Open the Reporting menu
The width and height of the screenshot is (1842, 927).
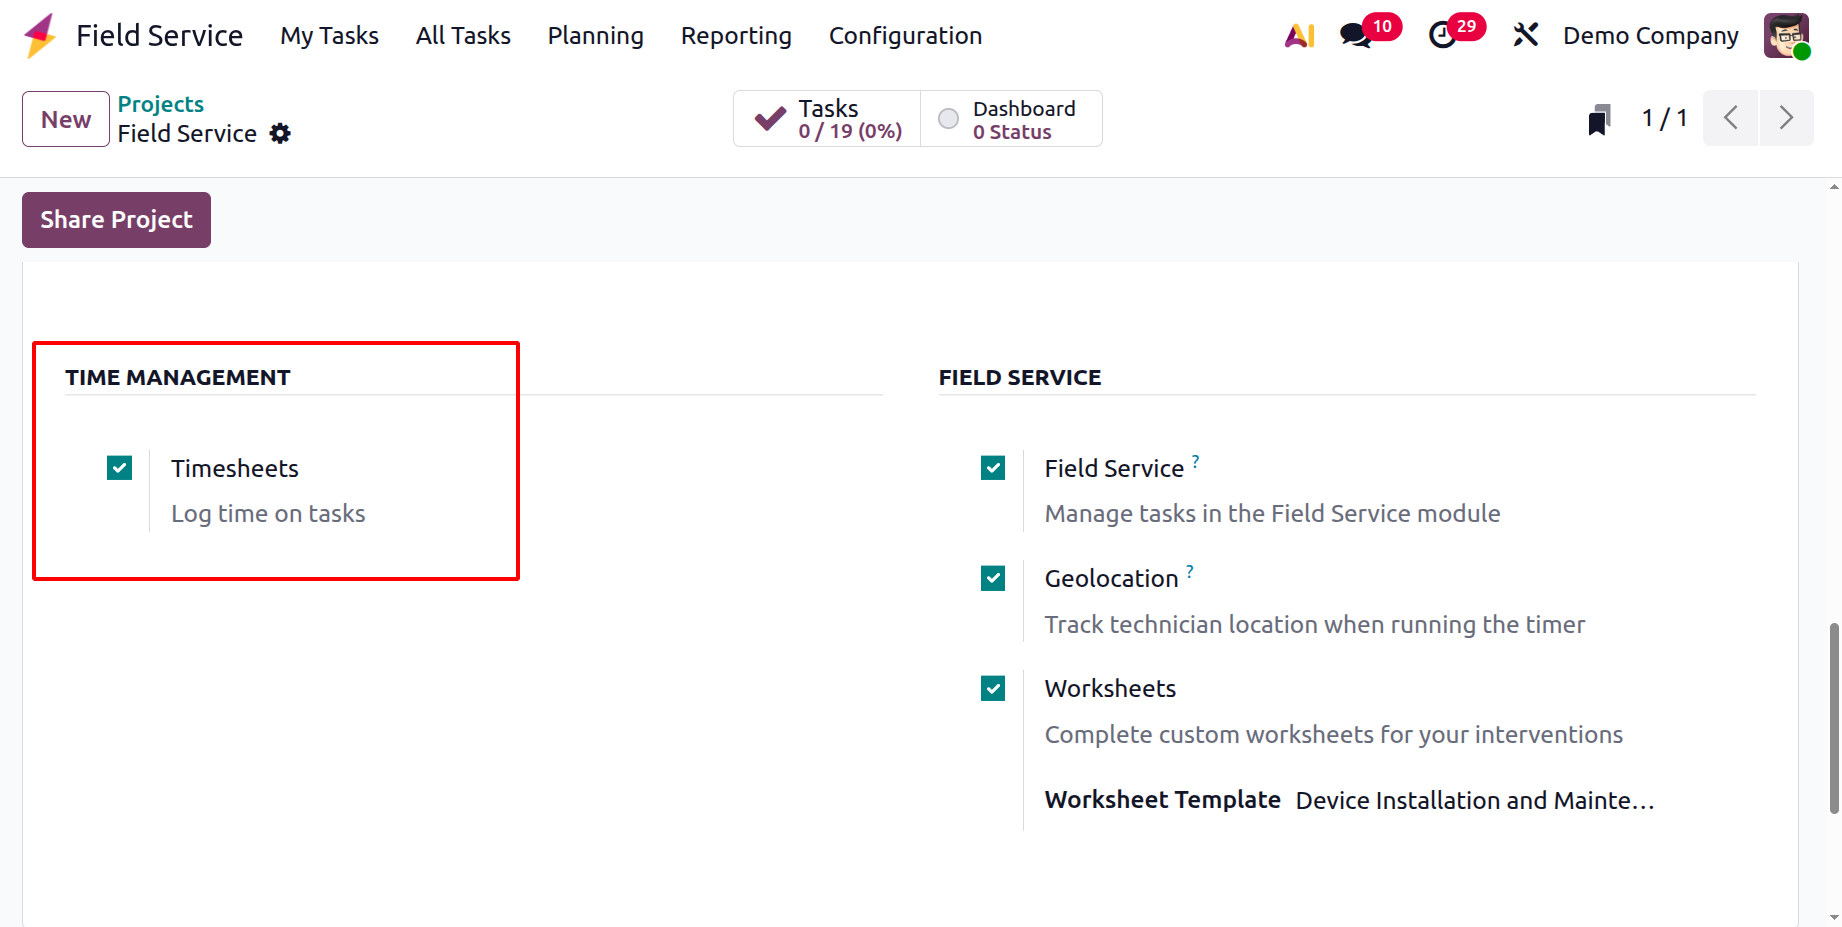pos(736,36)
